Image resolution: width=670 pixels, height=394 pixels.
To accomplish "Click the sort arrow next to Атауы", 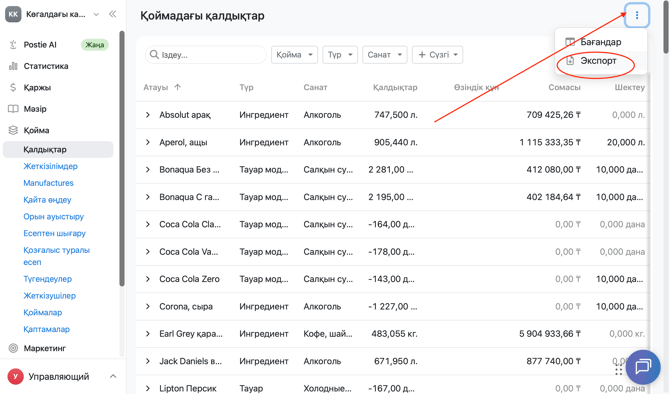I will pyautogui.click(x=178, y=87).
